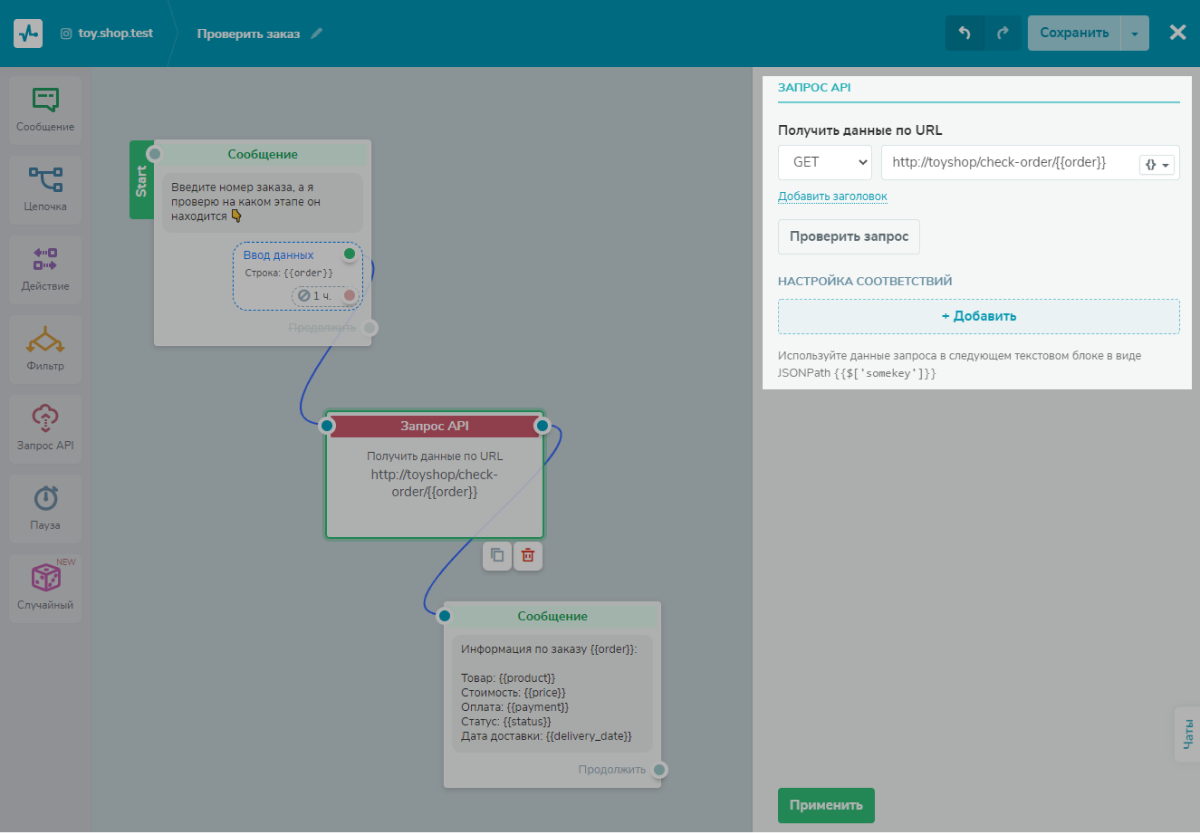Image resolution: width=1200 pixels, height=833 pixels.
Task: Pick the Запрос API block from the palette
Action: click(45, 428)
